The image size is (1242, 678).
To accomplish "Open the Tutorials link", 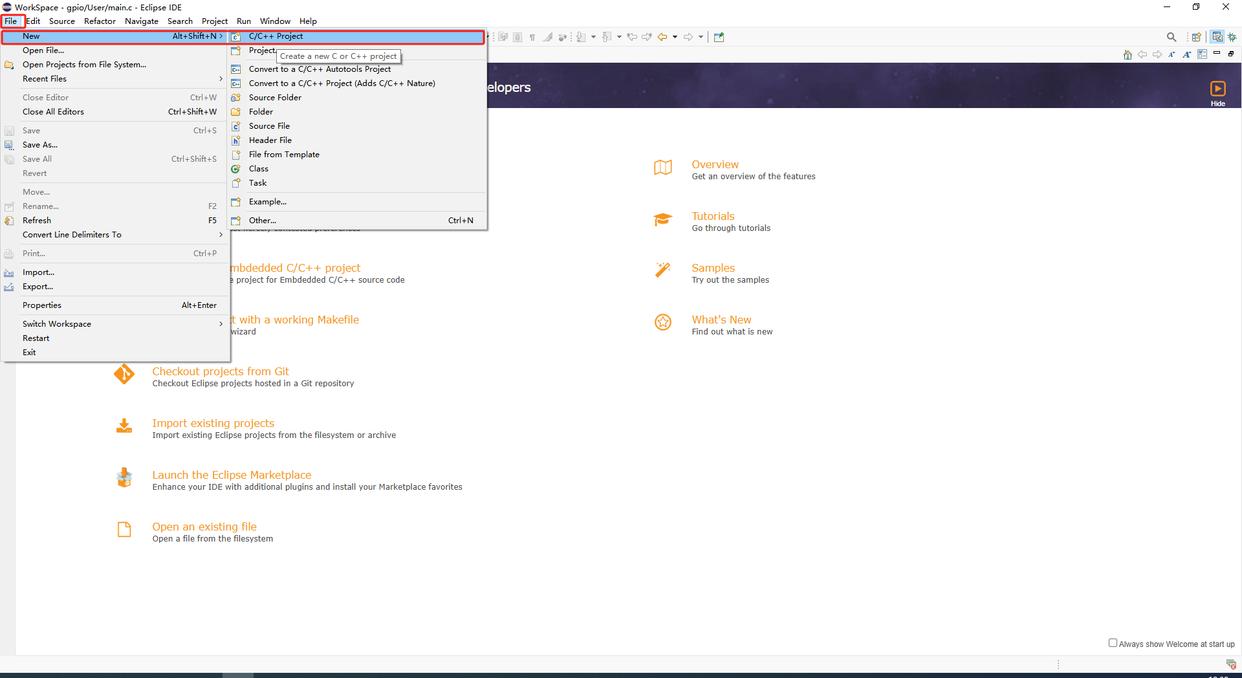I will point(713,216).
